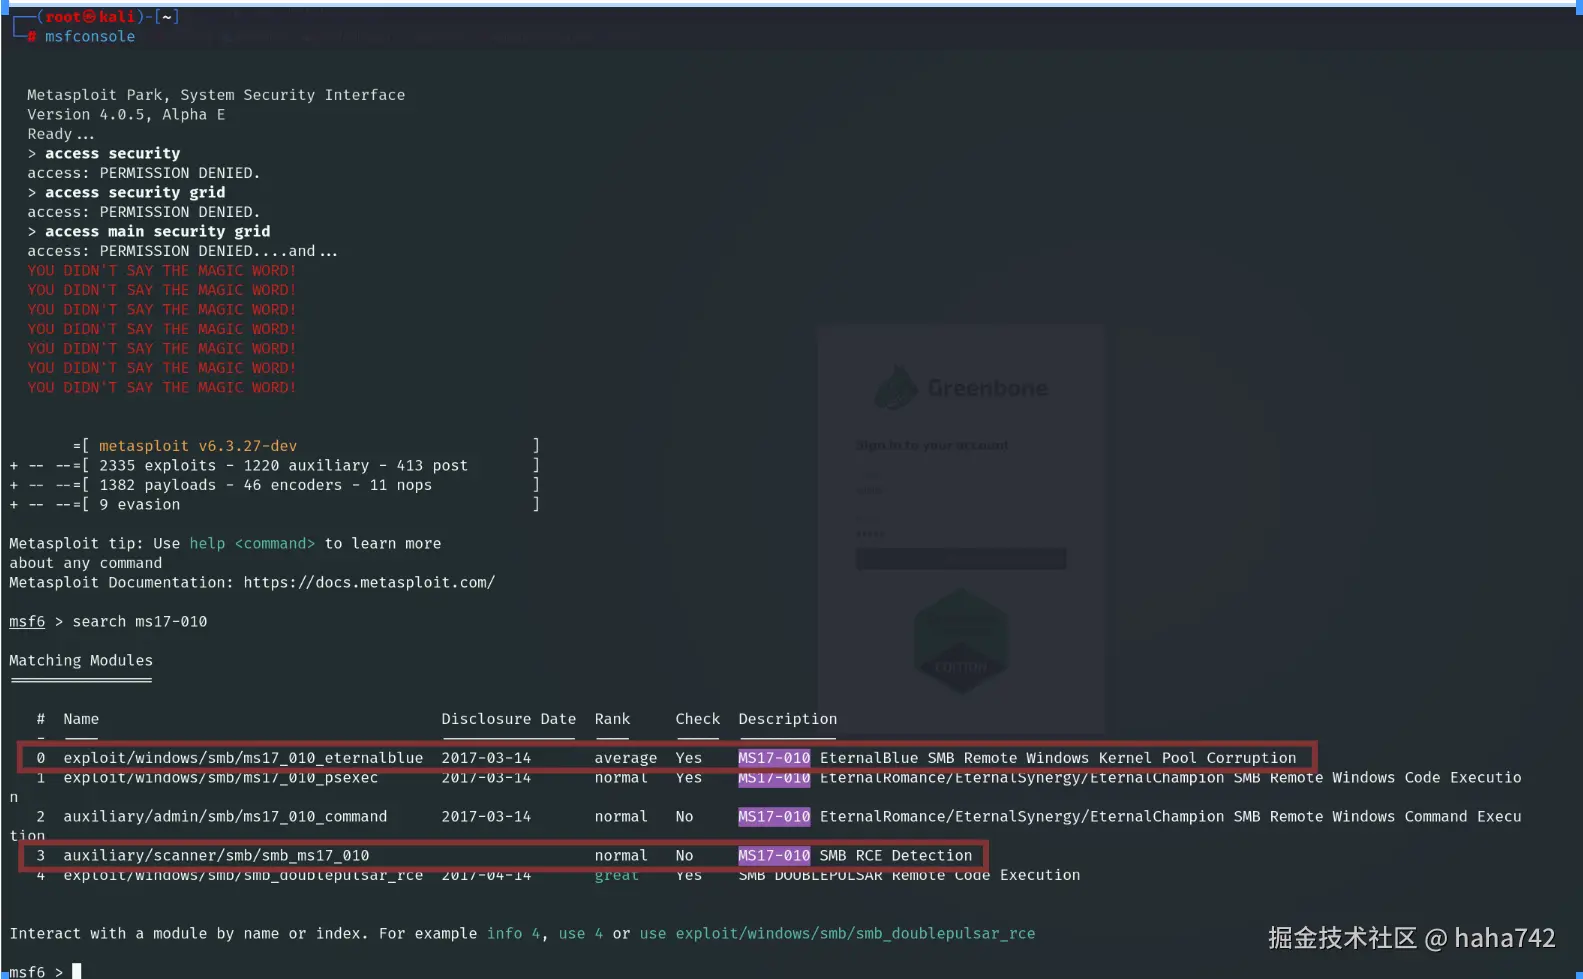The image size is (1583, 979).
Task: Click the highlighted MS17-010 tag in eternalblue row
Action: [x=774, y=758]
